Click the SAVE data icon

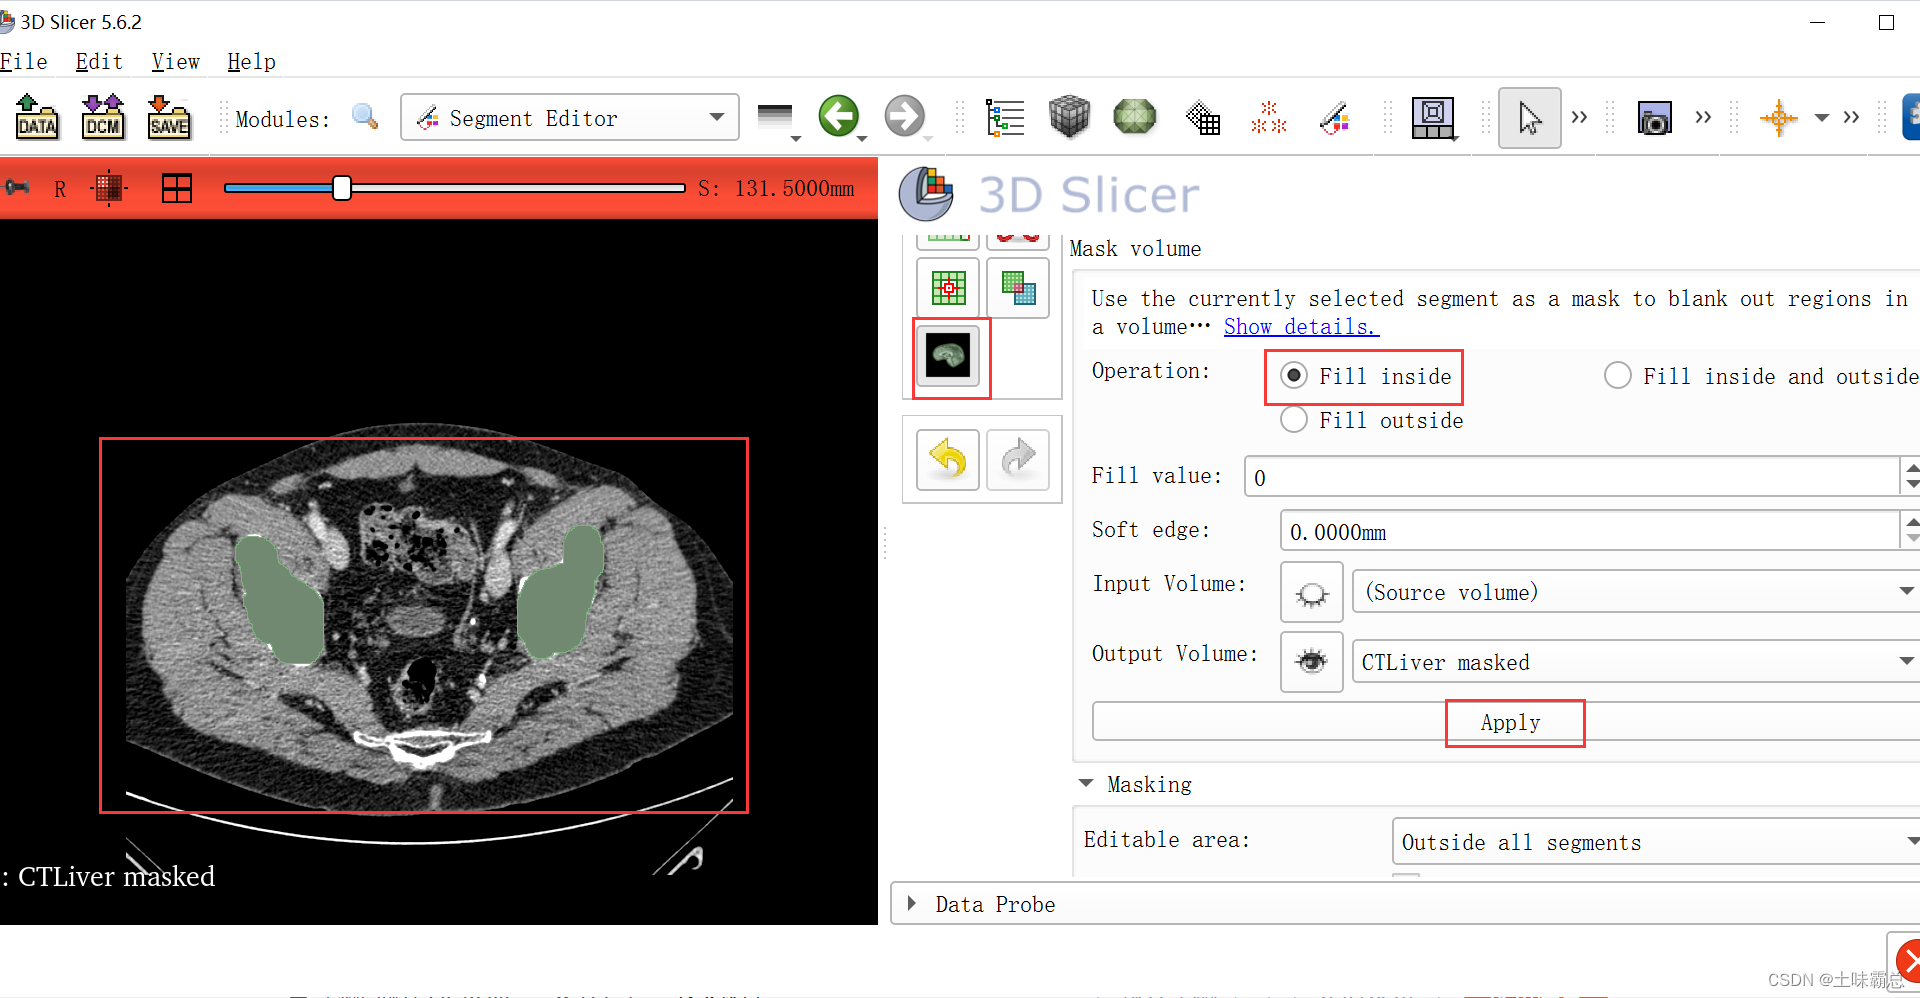click(169, 117)
